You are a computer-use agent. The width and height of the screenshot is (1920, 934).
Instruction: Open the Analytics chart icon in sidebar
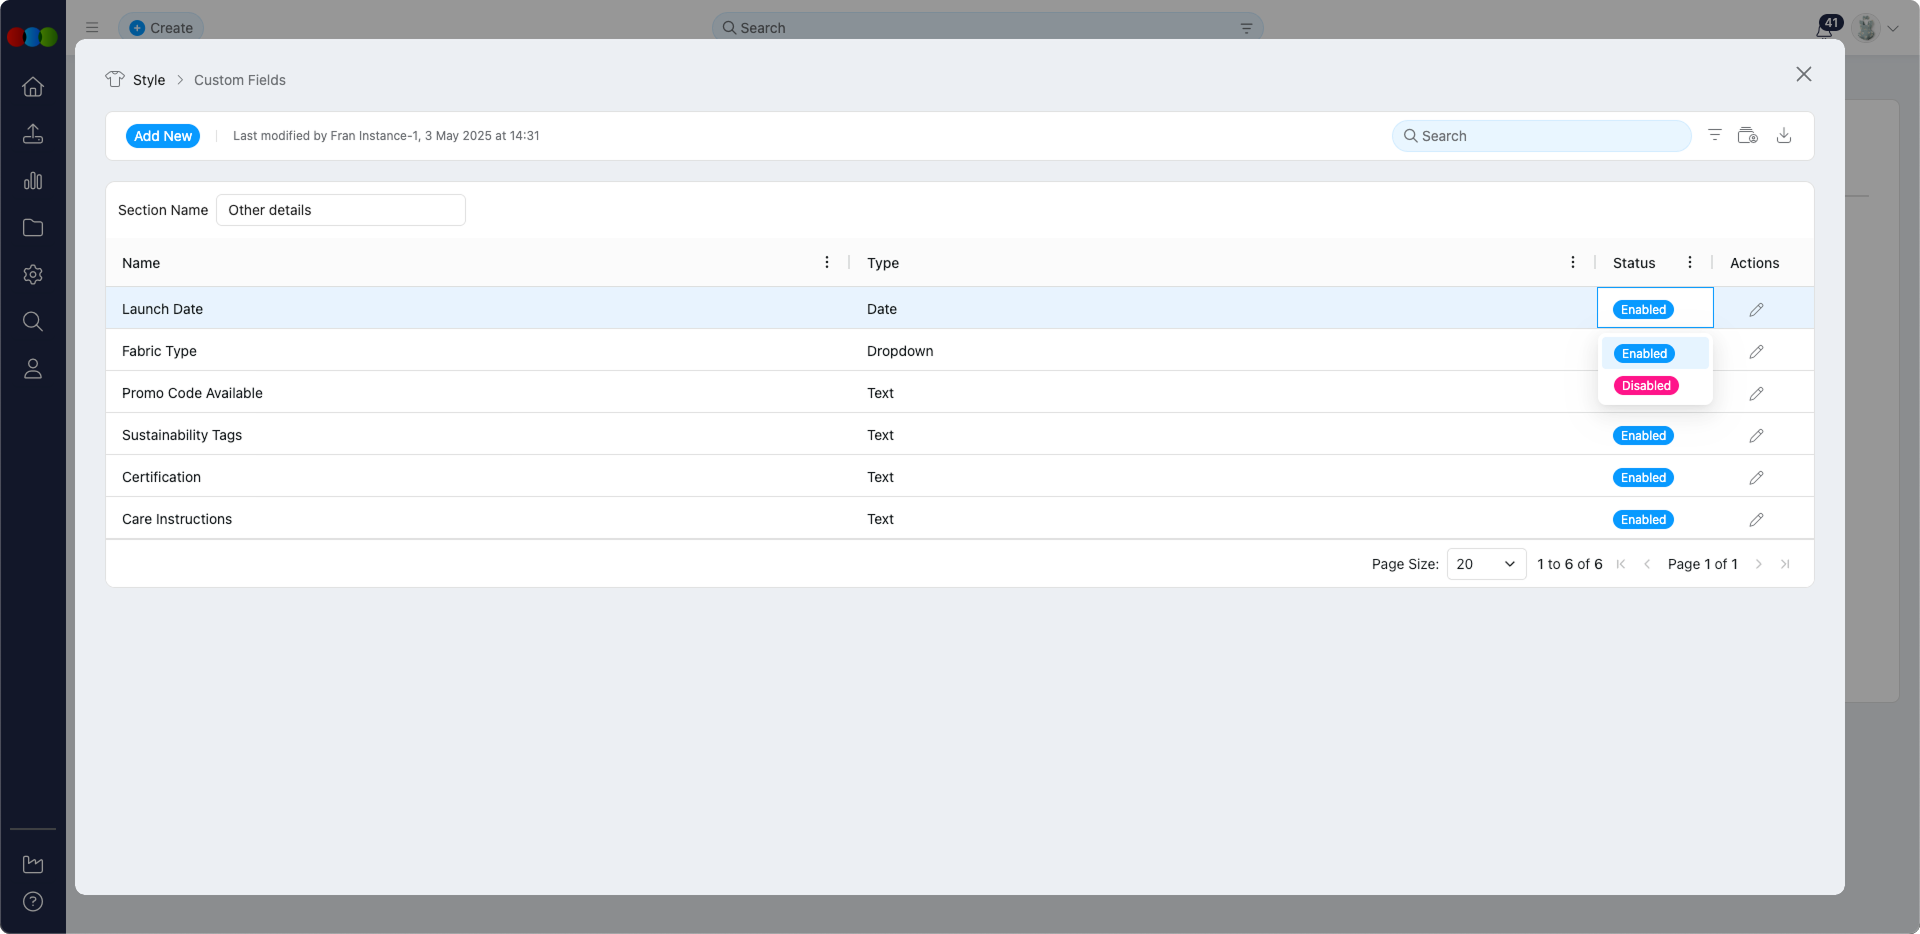tap(33, 181)
